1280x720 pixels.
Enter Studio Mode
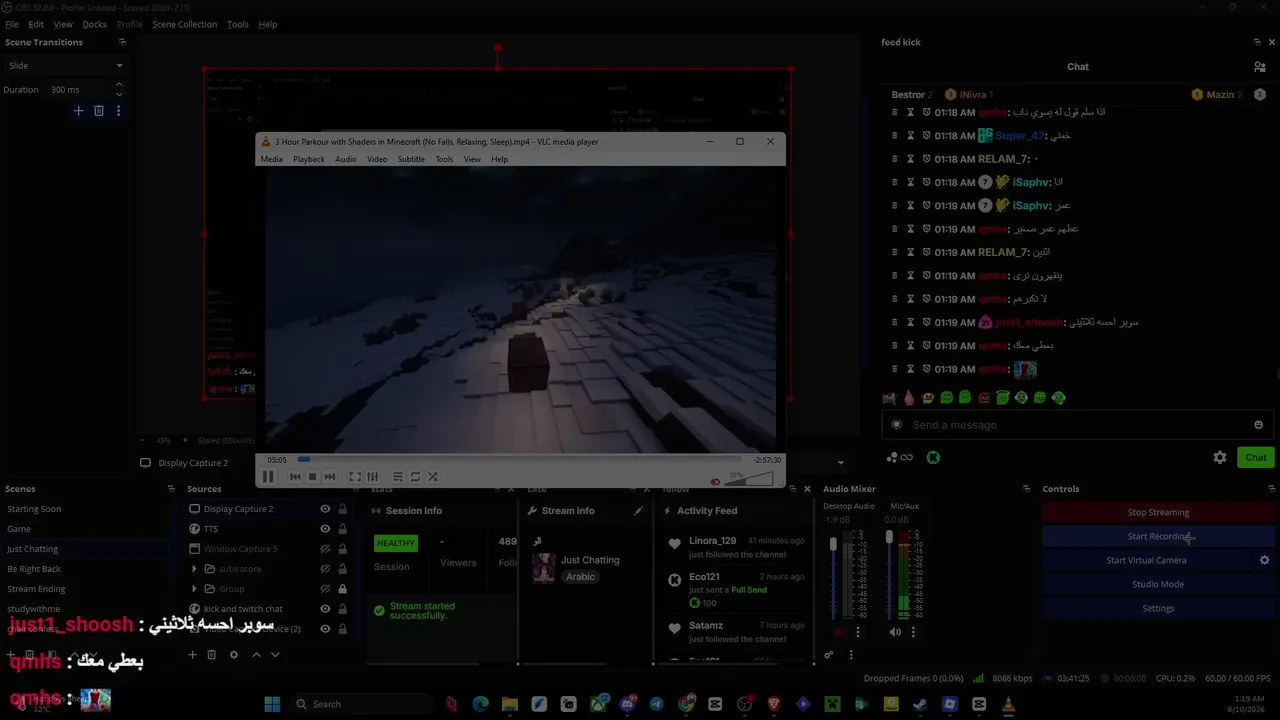click(1158, 585)
